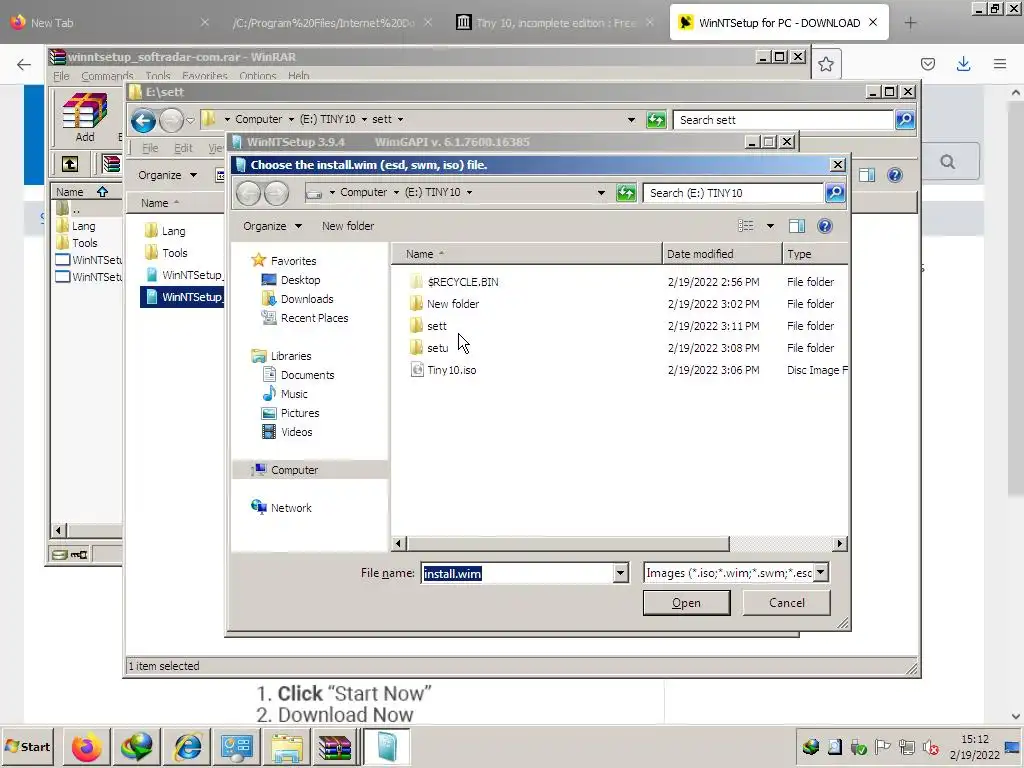Open WinRAR from the taskbar
This screenshot has height=768, width=1024.
334,746
